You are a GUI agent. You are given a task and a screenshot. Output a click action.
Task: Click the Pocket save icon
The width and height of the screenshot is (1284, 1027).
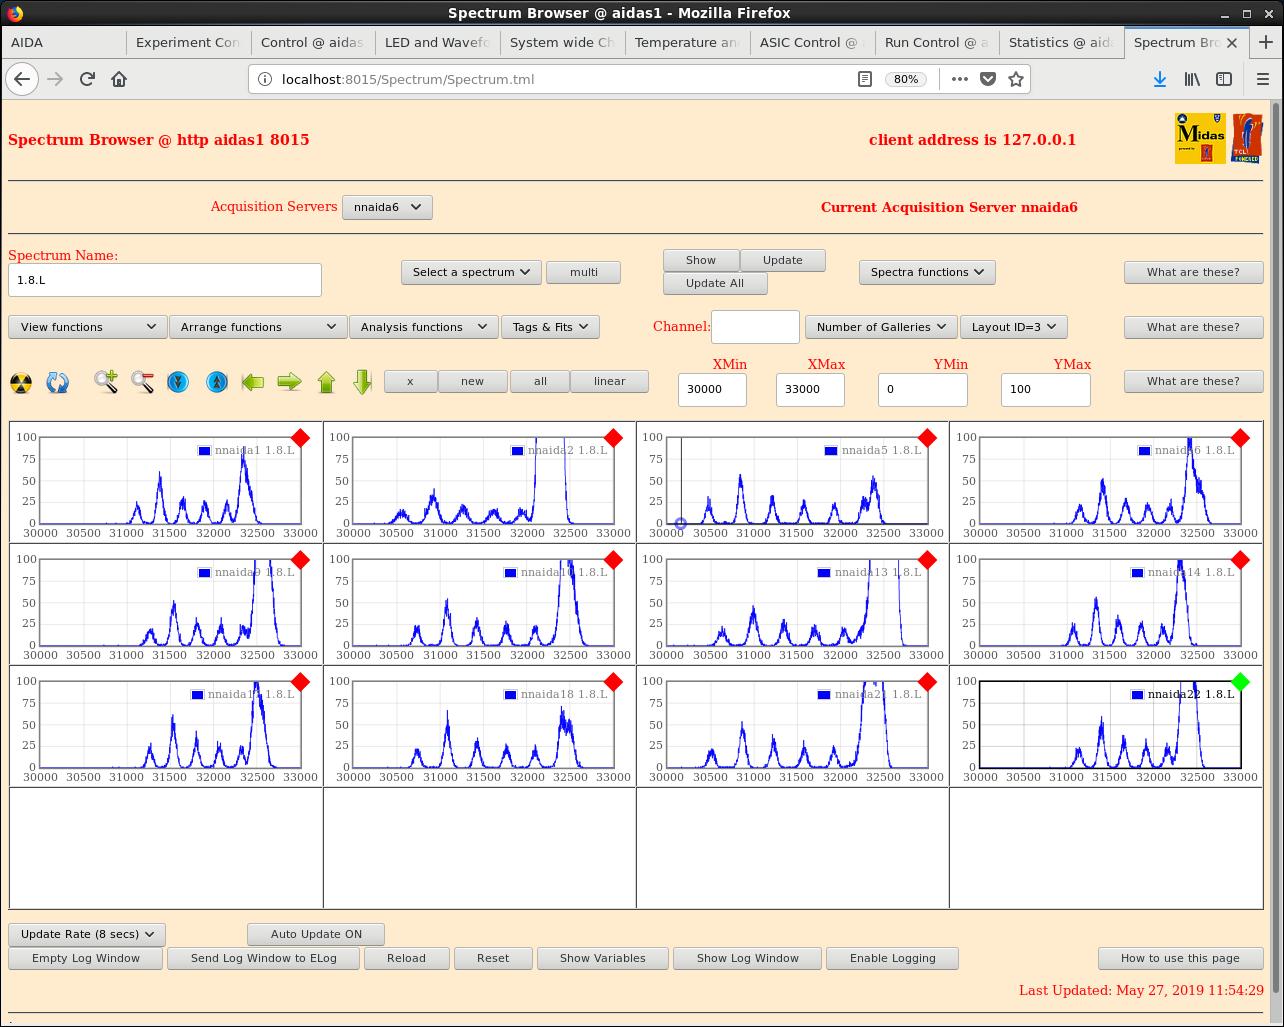pos(988,79)
